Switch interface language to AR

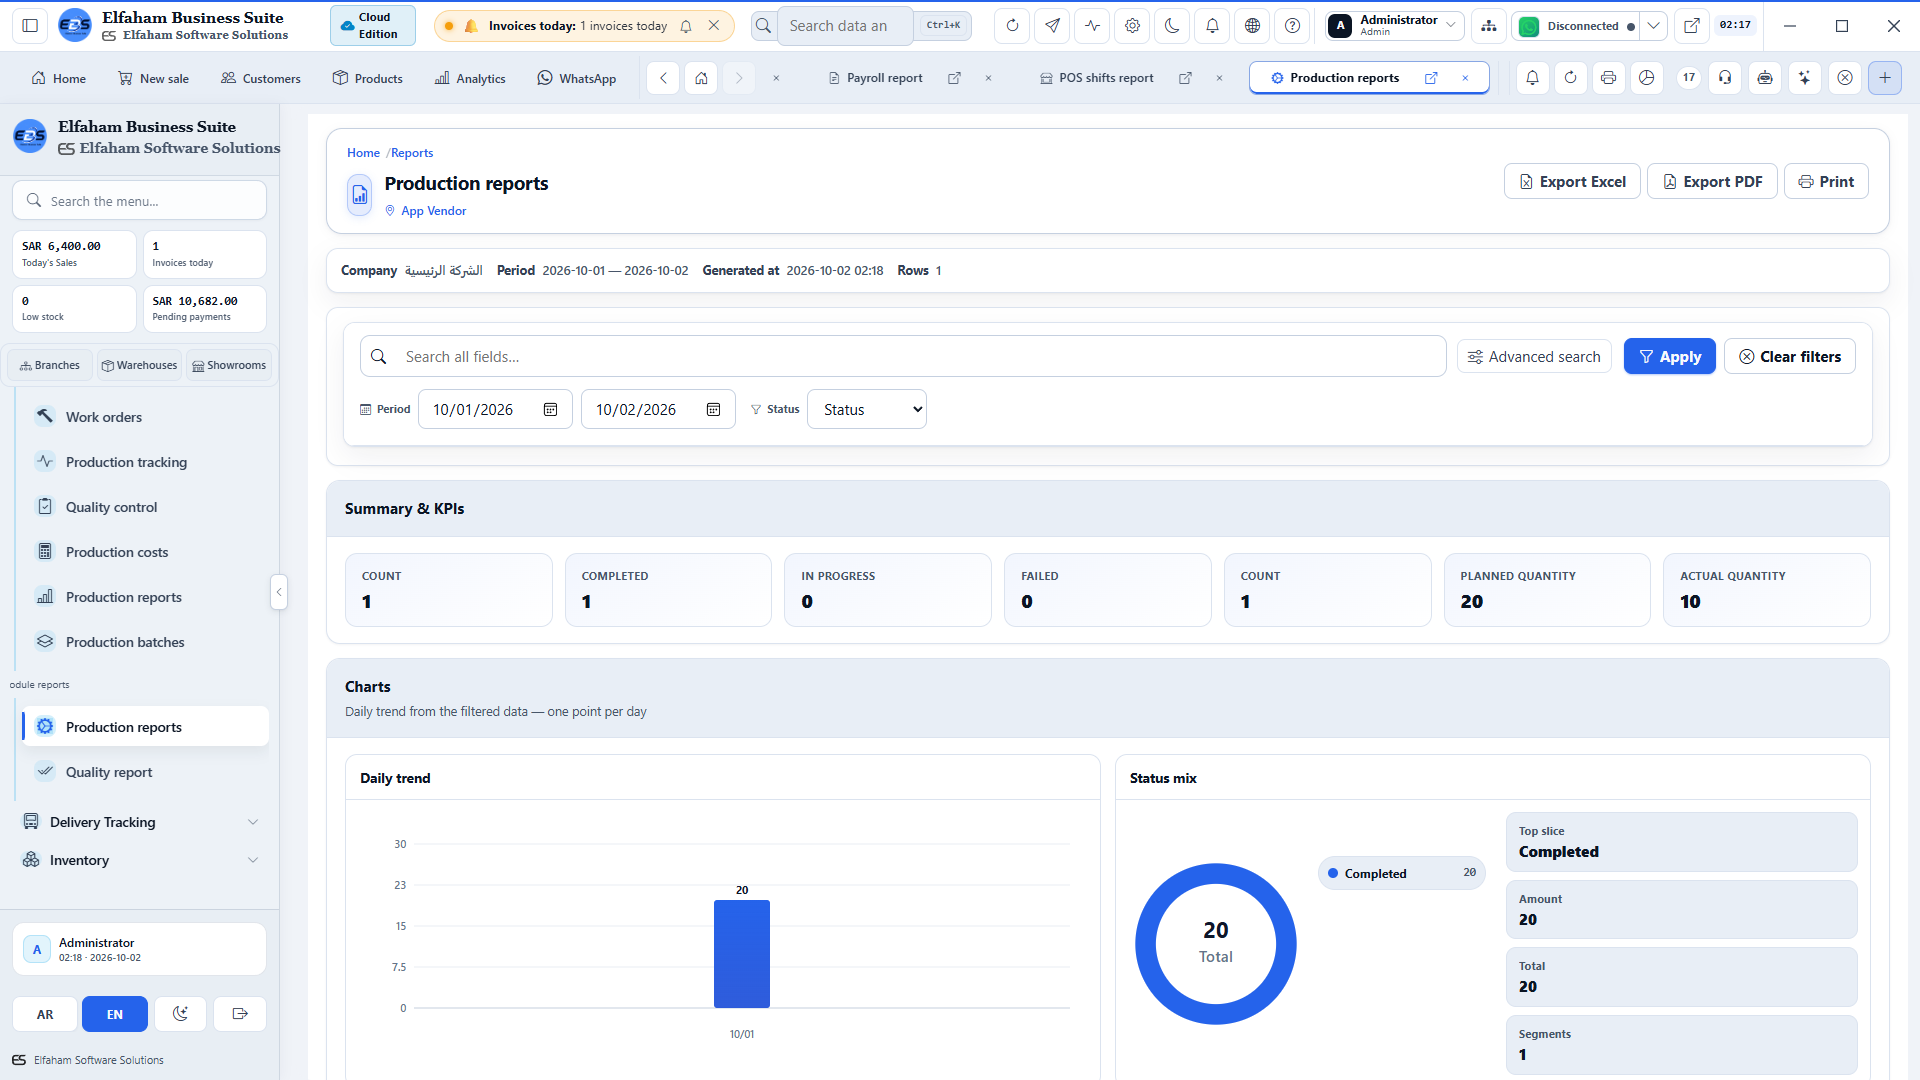(x=45, y=1014)
